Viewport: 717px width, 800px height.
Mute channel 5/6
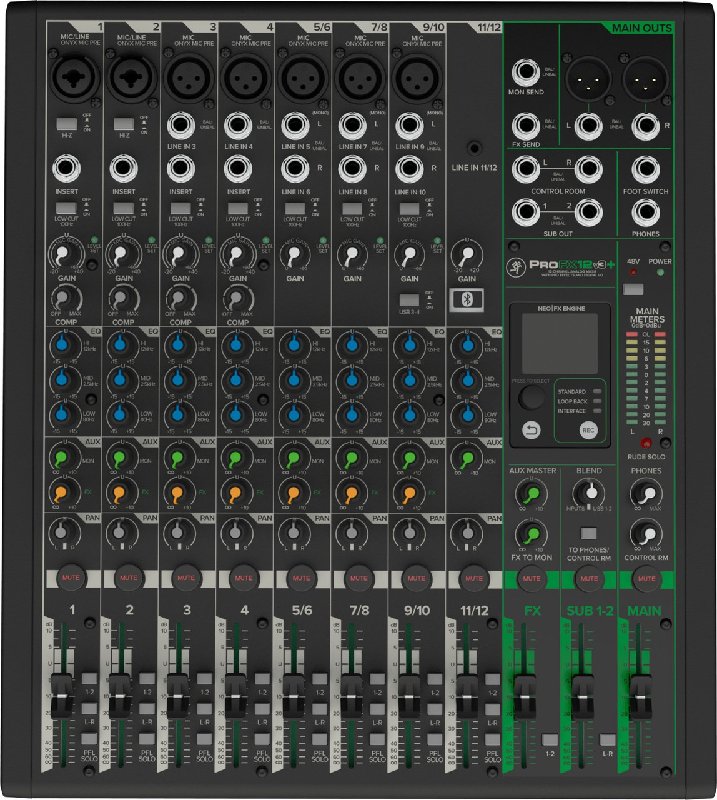point(301,578)
